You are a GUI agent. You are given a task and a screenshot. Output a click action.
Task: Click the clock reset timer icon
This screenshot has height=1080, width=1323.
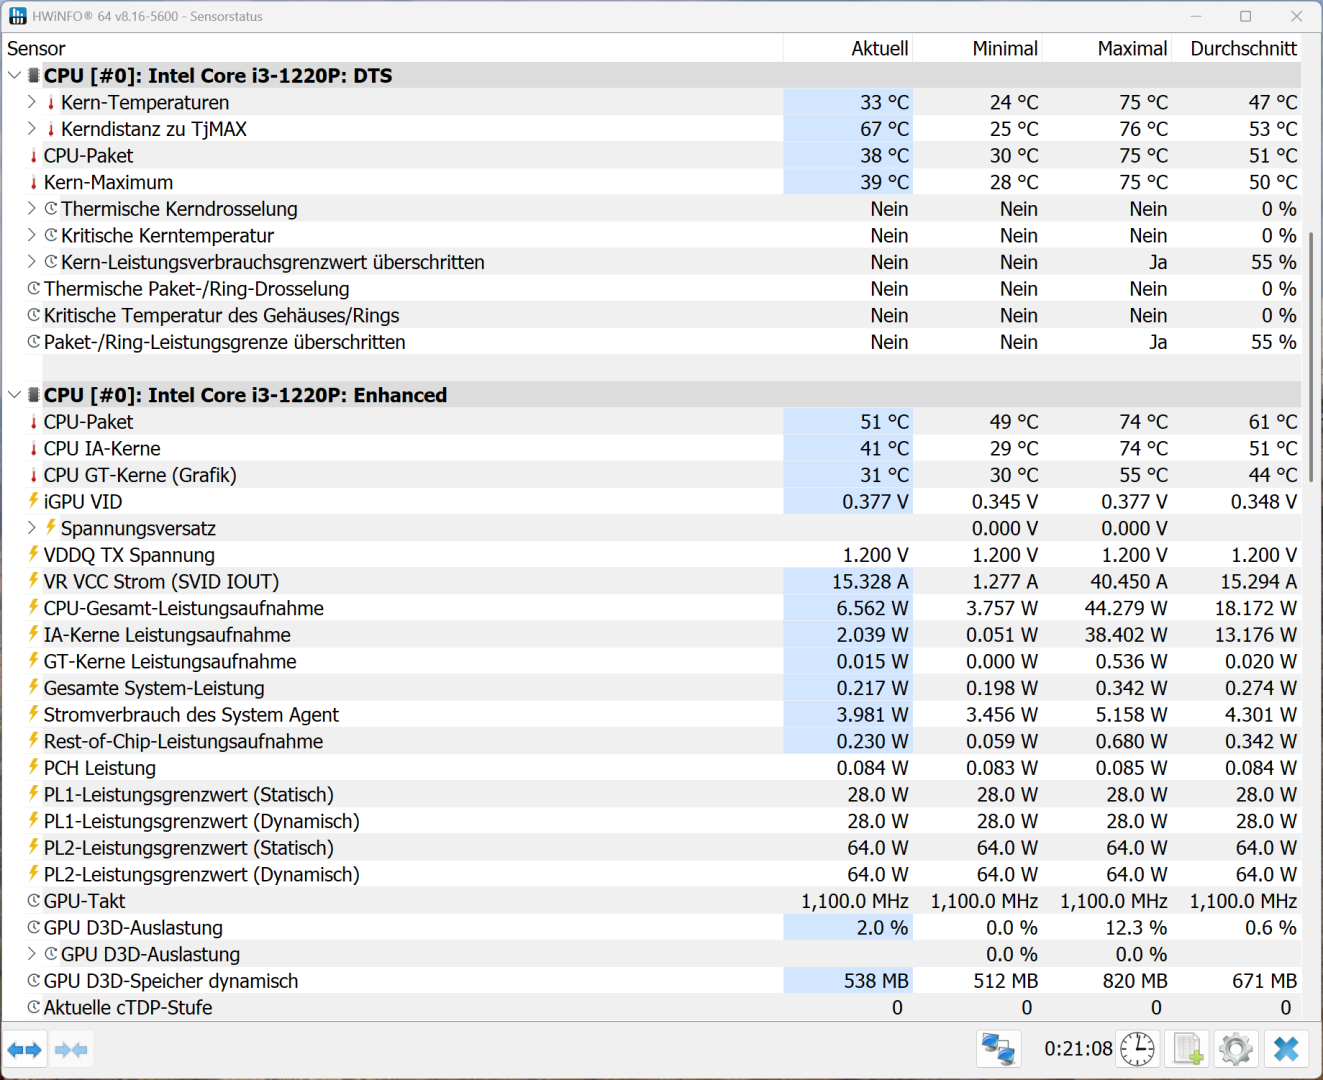tap(1137, 1049)
